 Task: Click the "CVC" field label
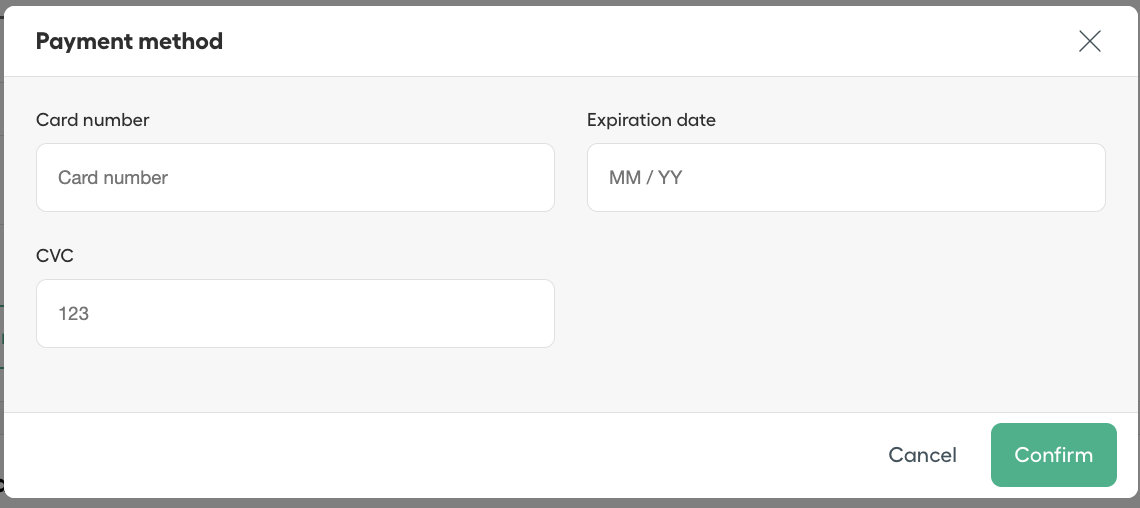click(x=55, y=256)
